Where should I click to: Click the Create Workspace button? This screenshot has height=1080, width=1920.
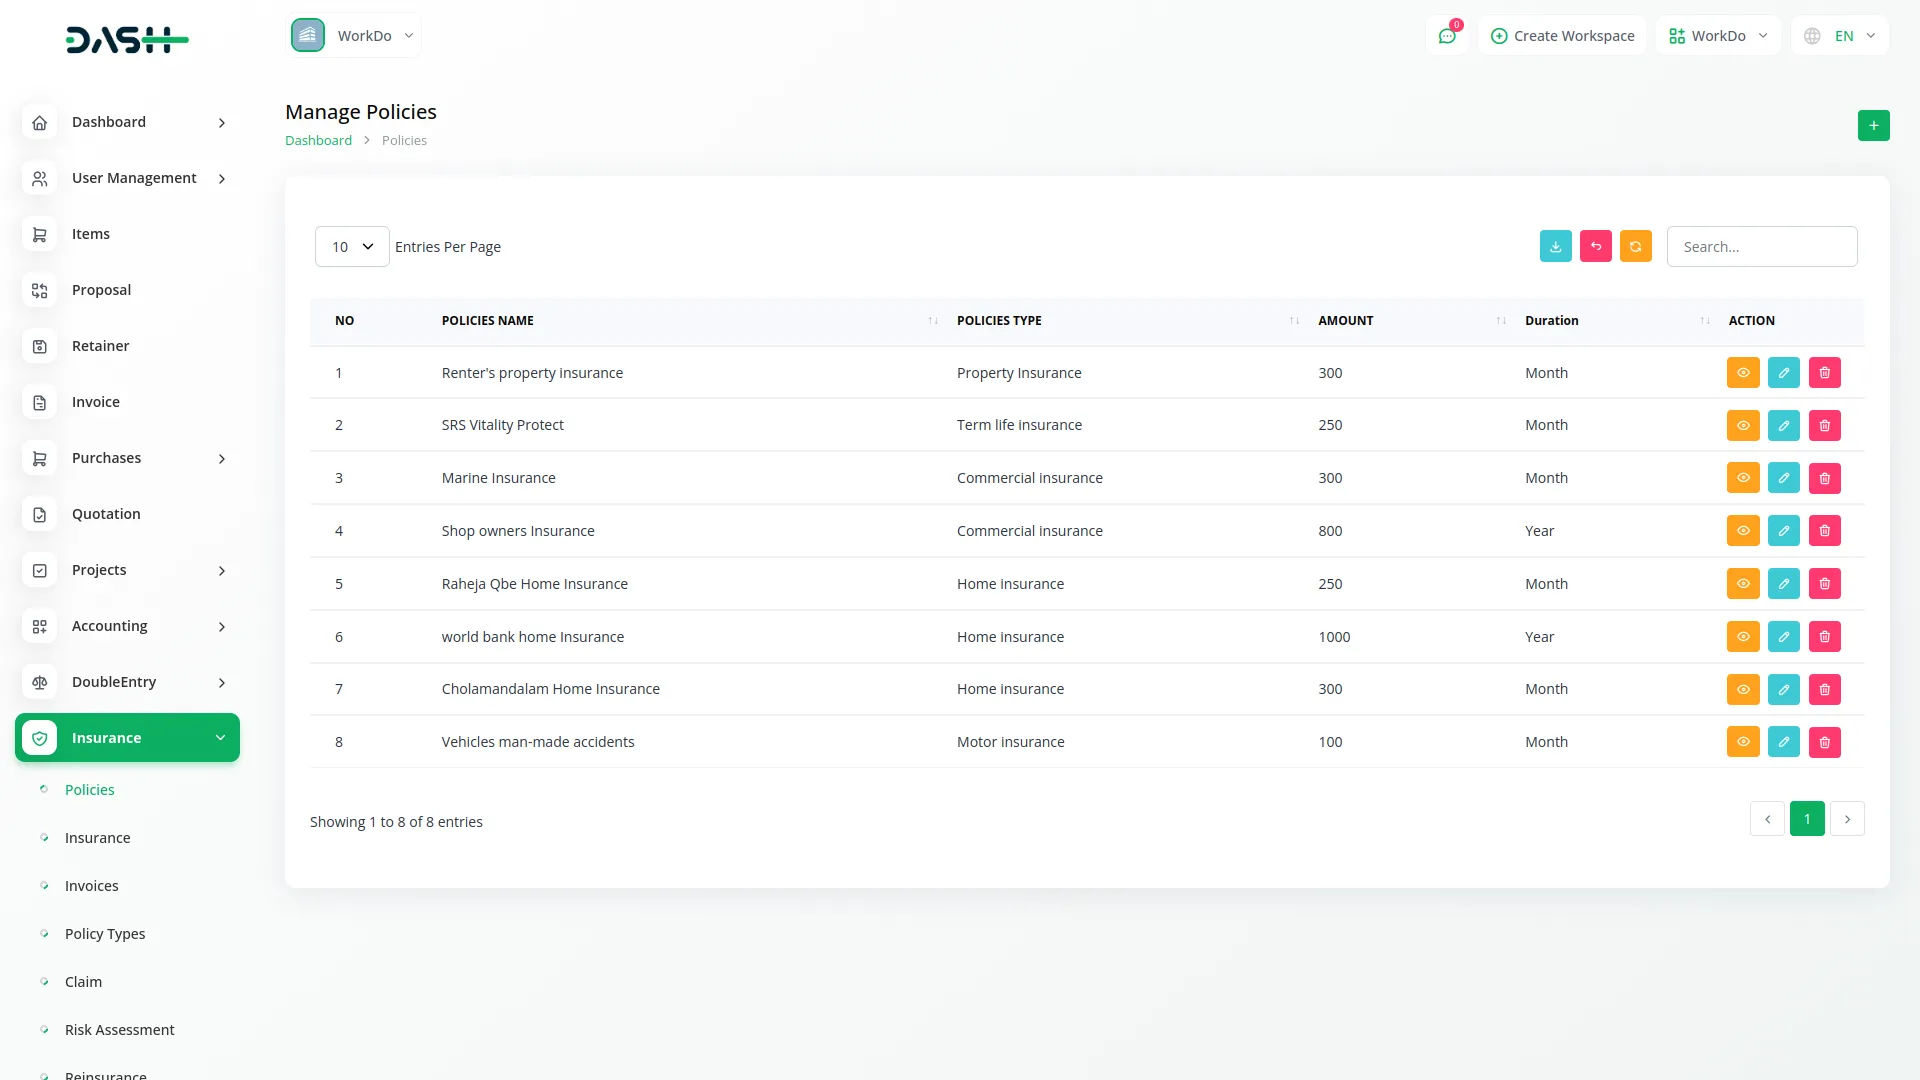tap(1561, 35)
